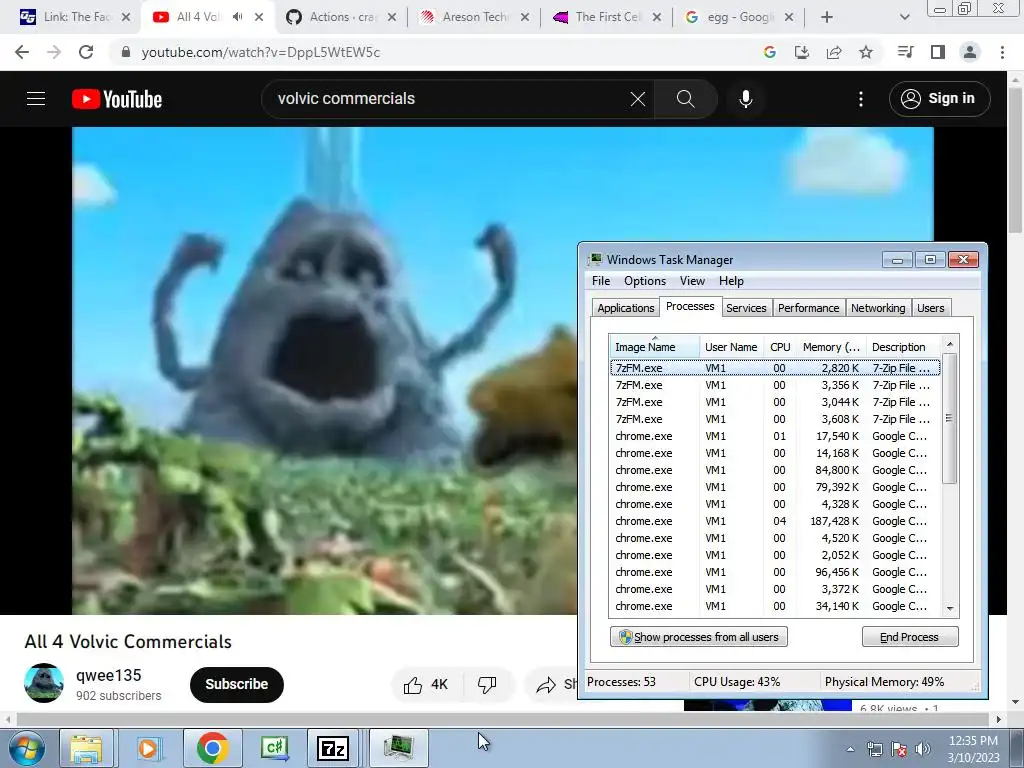Go back in Chrome browser

pyautogui.click(x=22, y=52)
